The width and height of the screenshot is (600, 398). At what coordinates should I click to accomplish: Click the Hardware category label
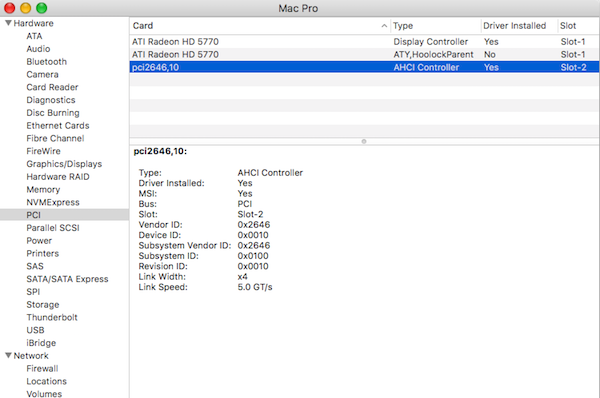tap(34, 23)
